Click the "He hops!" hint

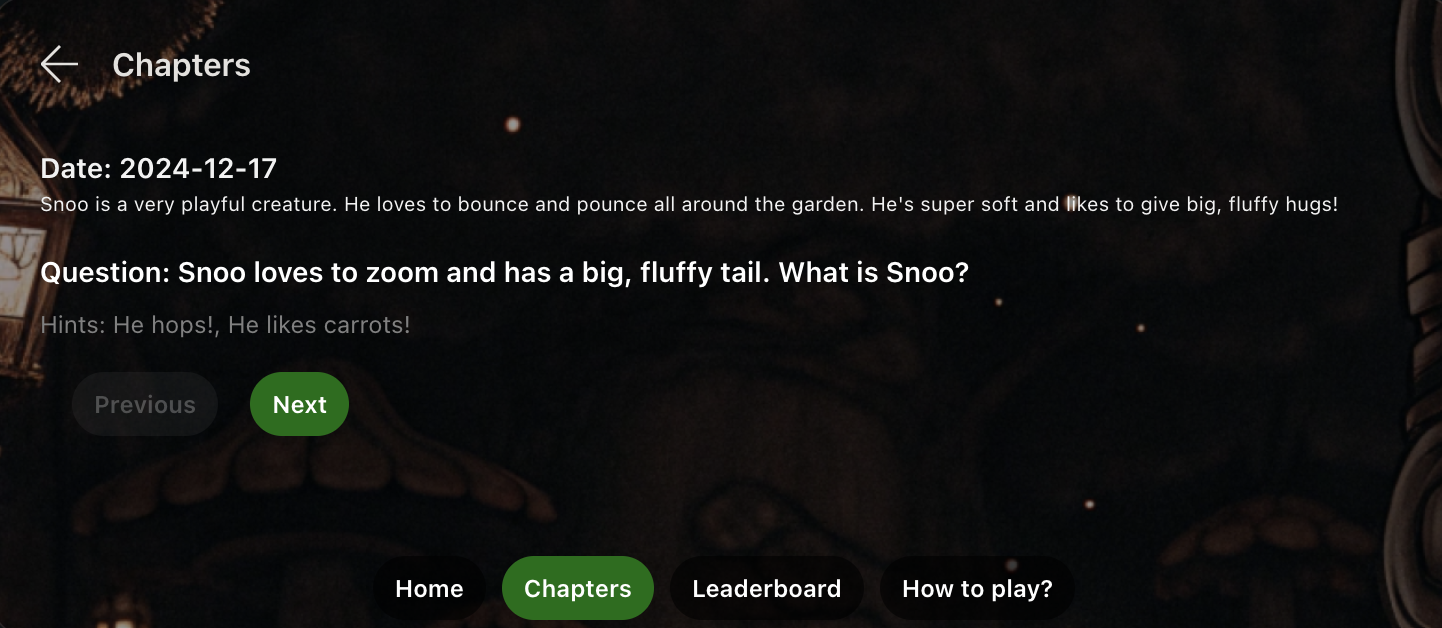(x=166, y=325)
